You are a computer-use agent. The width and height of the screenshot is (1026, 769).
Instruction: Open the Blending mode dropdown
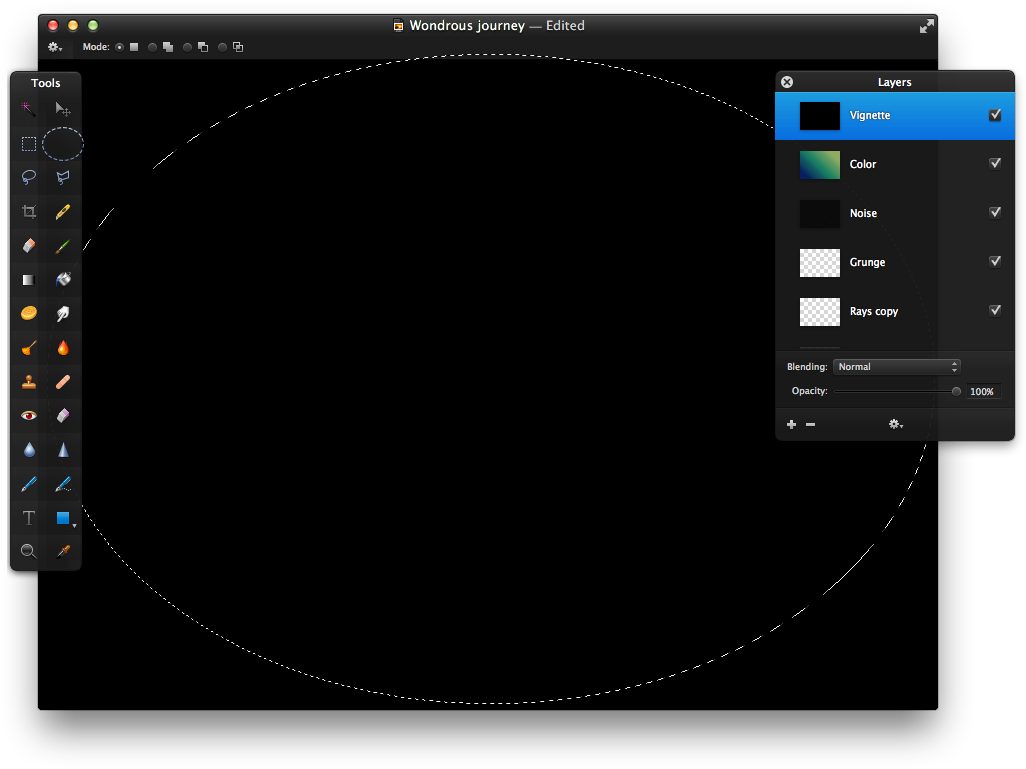click(896, 366)
